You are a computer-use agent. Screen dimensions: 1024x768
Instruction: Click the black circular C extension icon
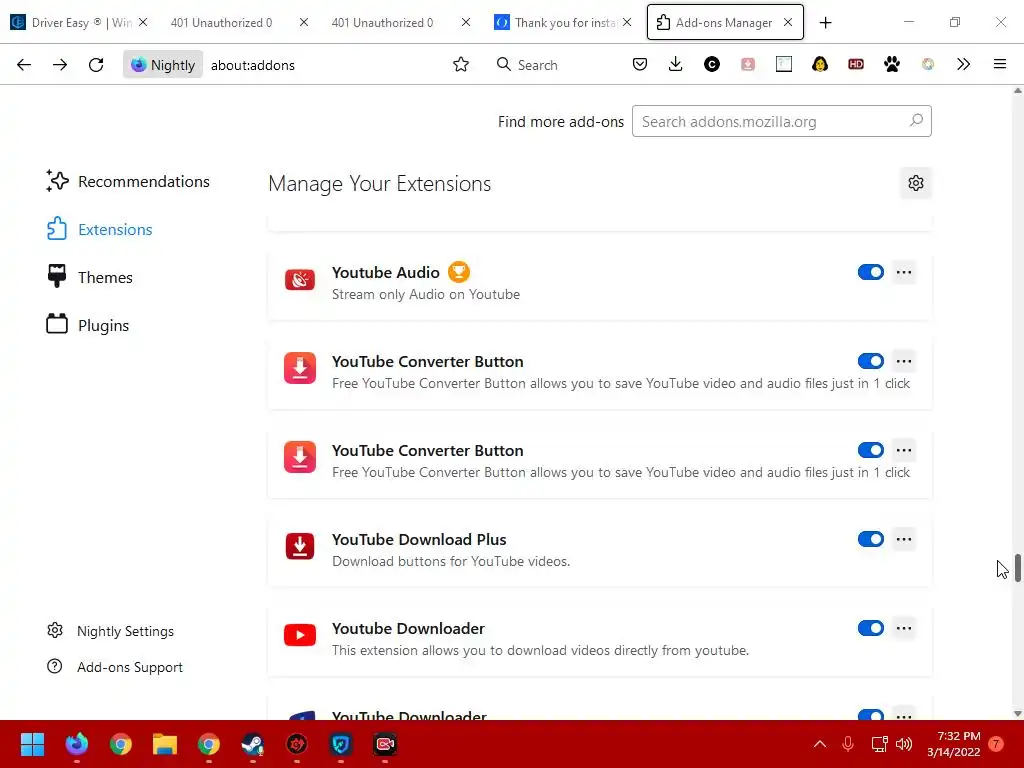click(712, 64)
